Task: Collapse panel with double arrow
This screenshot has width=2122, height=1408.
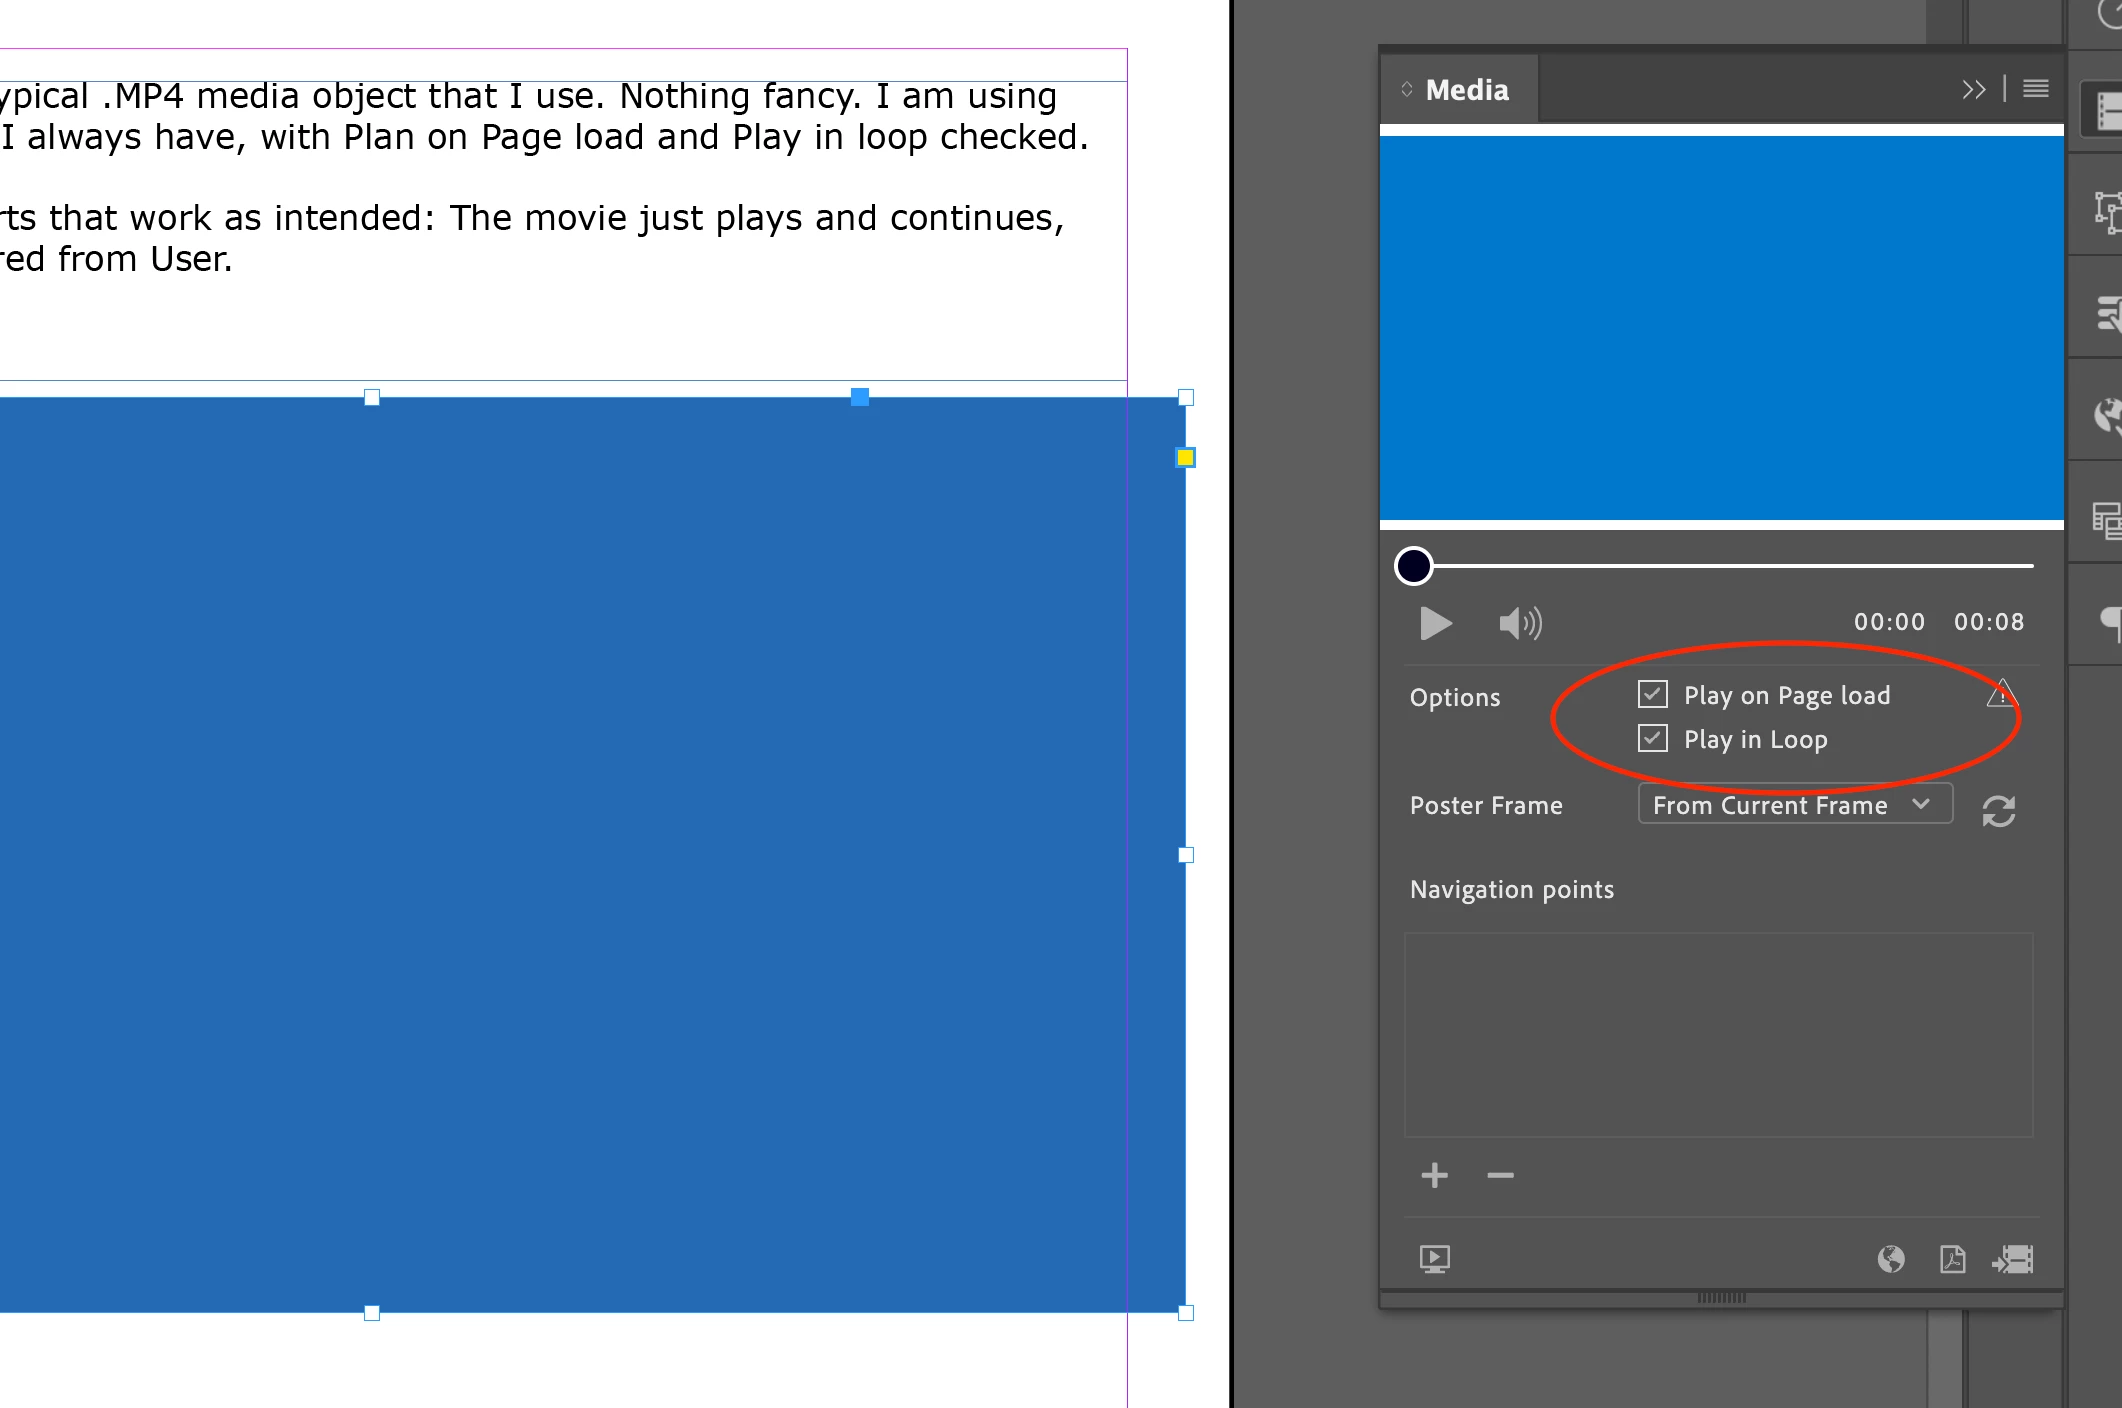Action: (1973, 89)
